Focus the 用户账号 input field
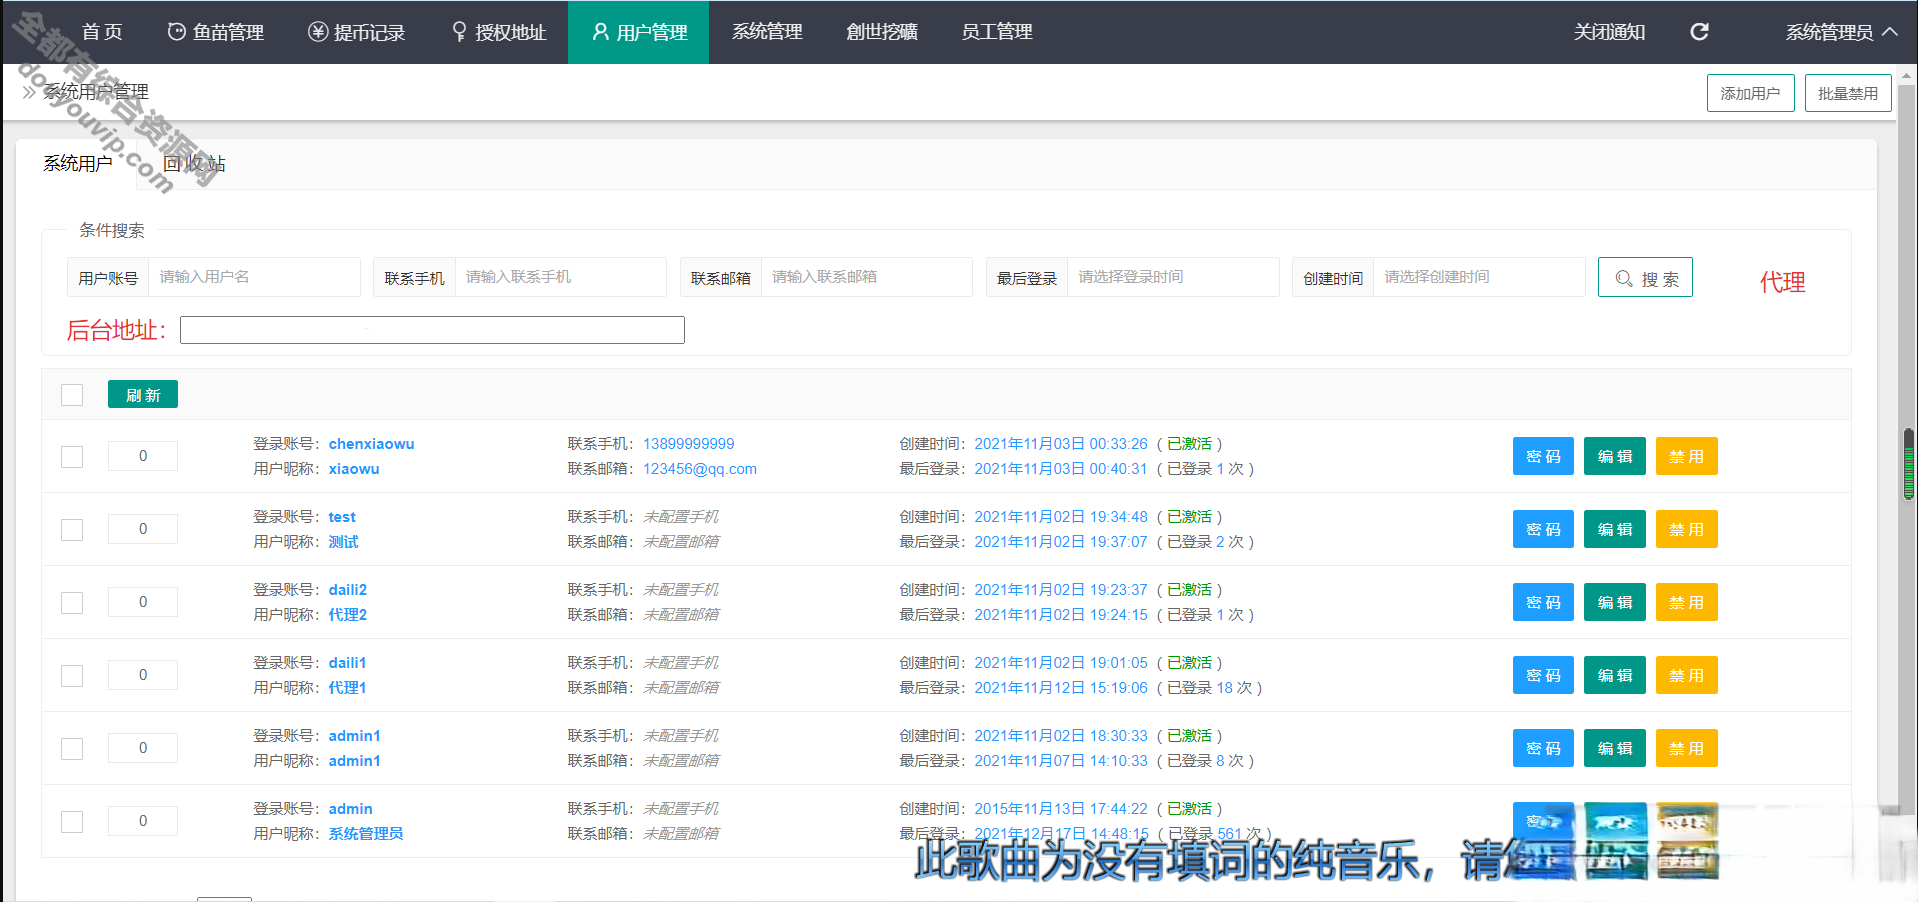 pos(254,277)
